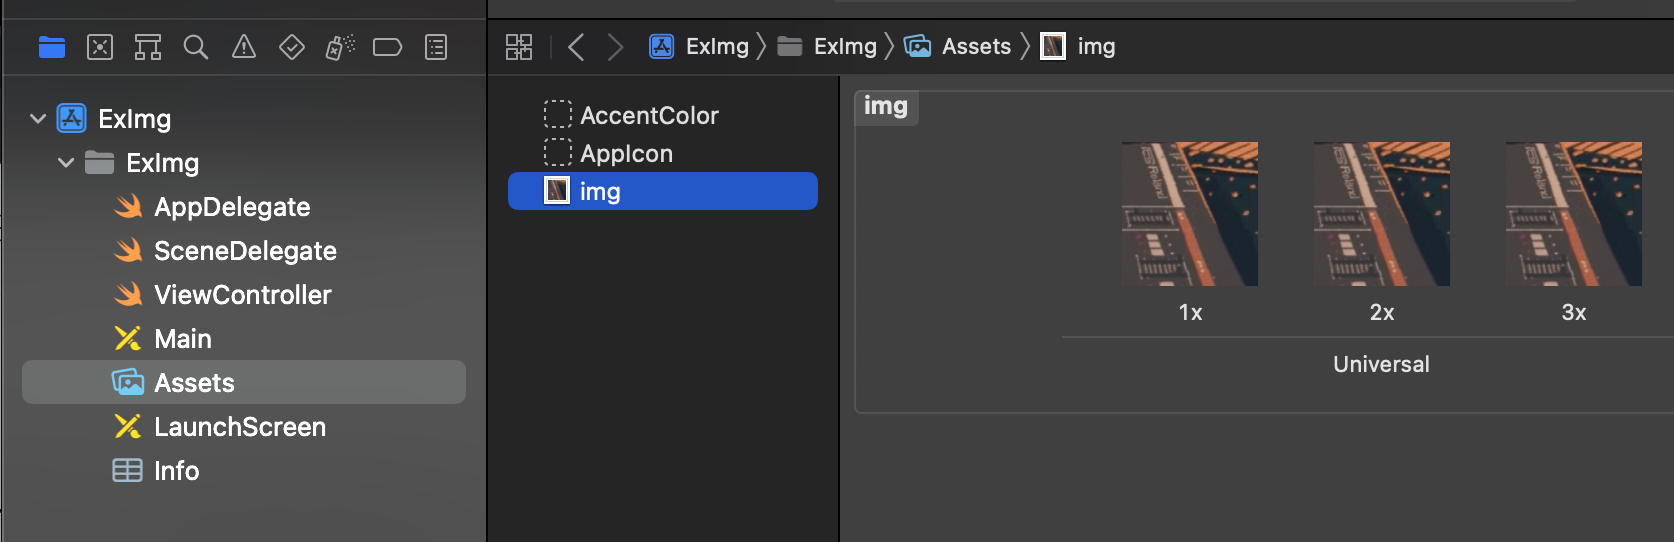Screen dimensions: 1674x542
Task: Show the Breakpoint navigator
Action: coord(387,47)
